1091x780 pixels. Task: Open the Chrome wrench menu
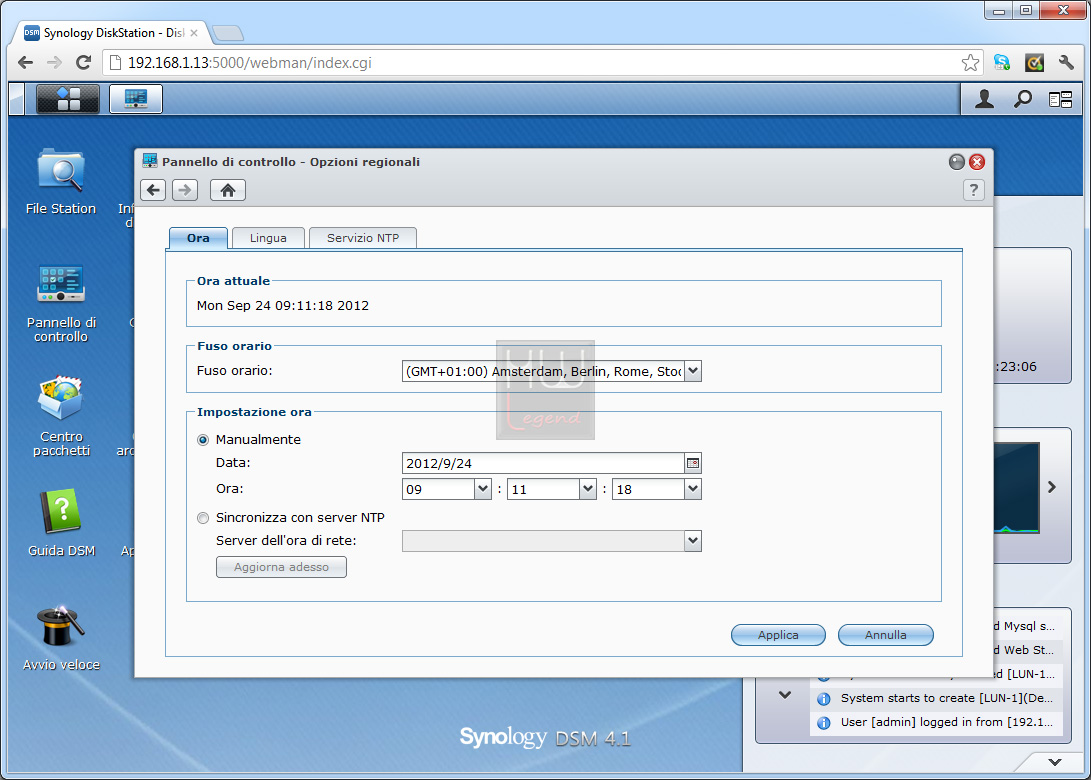pos(1066,63)
